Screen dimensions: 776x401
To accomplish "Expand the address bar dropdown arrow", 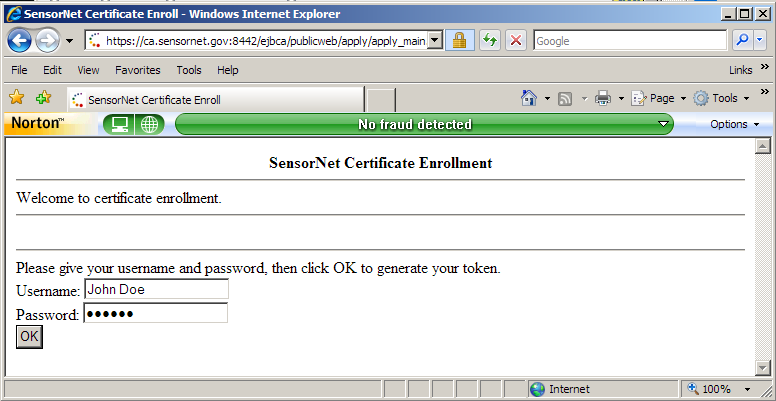I will coord(434,41).
